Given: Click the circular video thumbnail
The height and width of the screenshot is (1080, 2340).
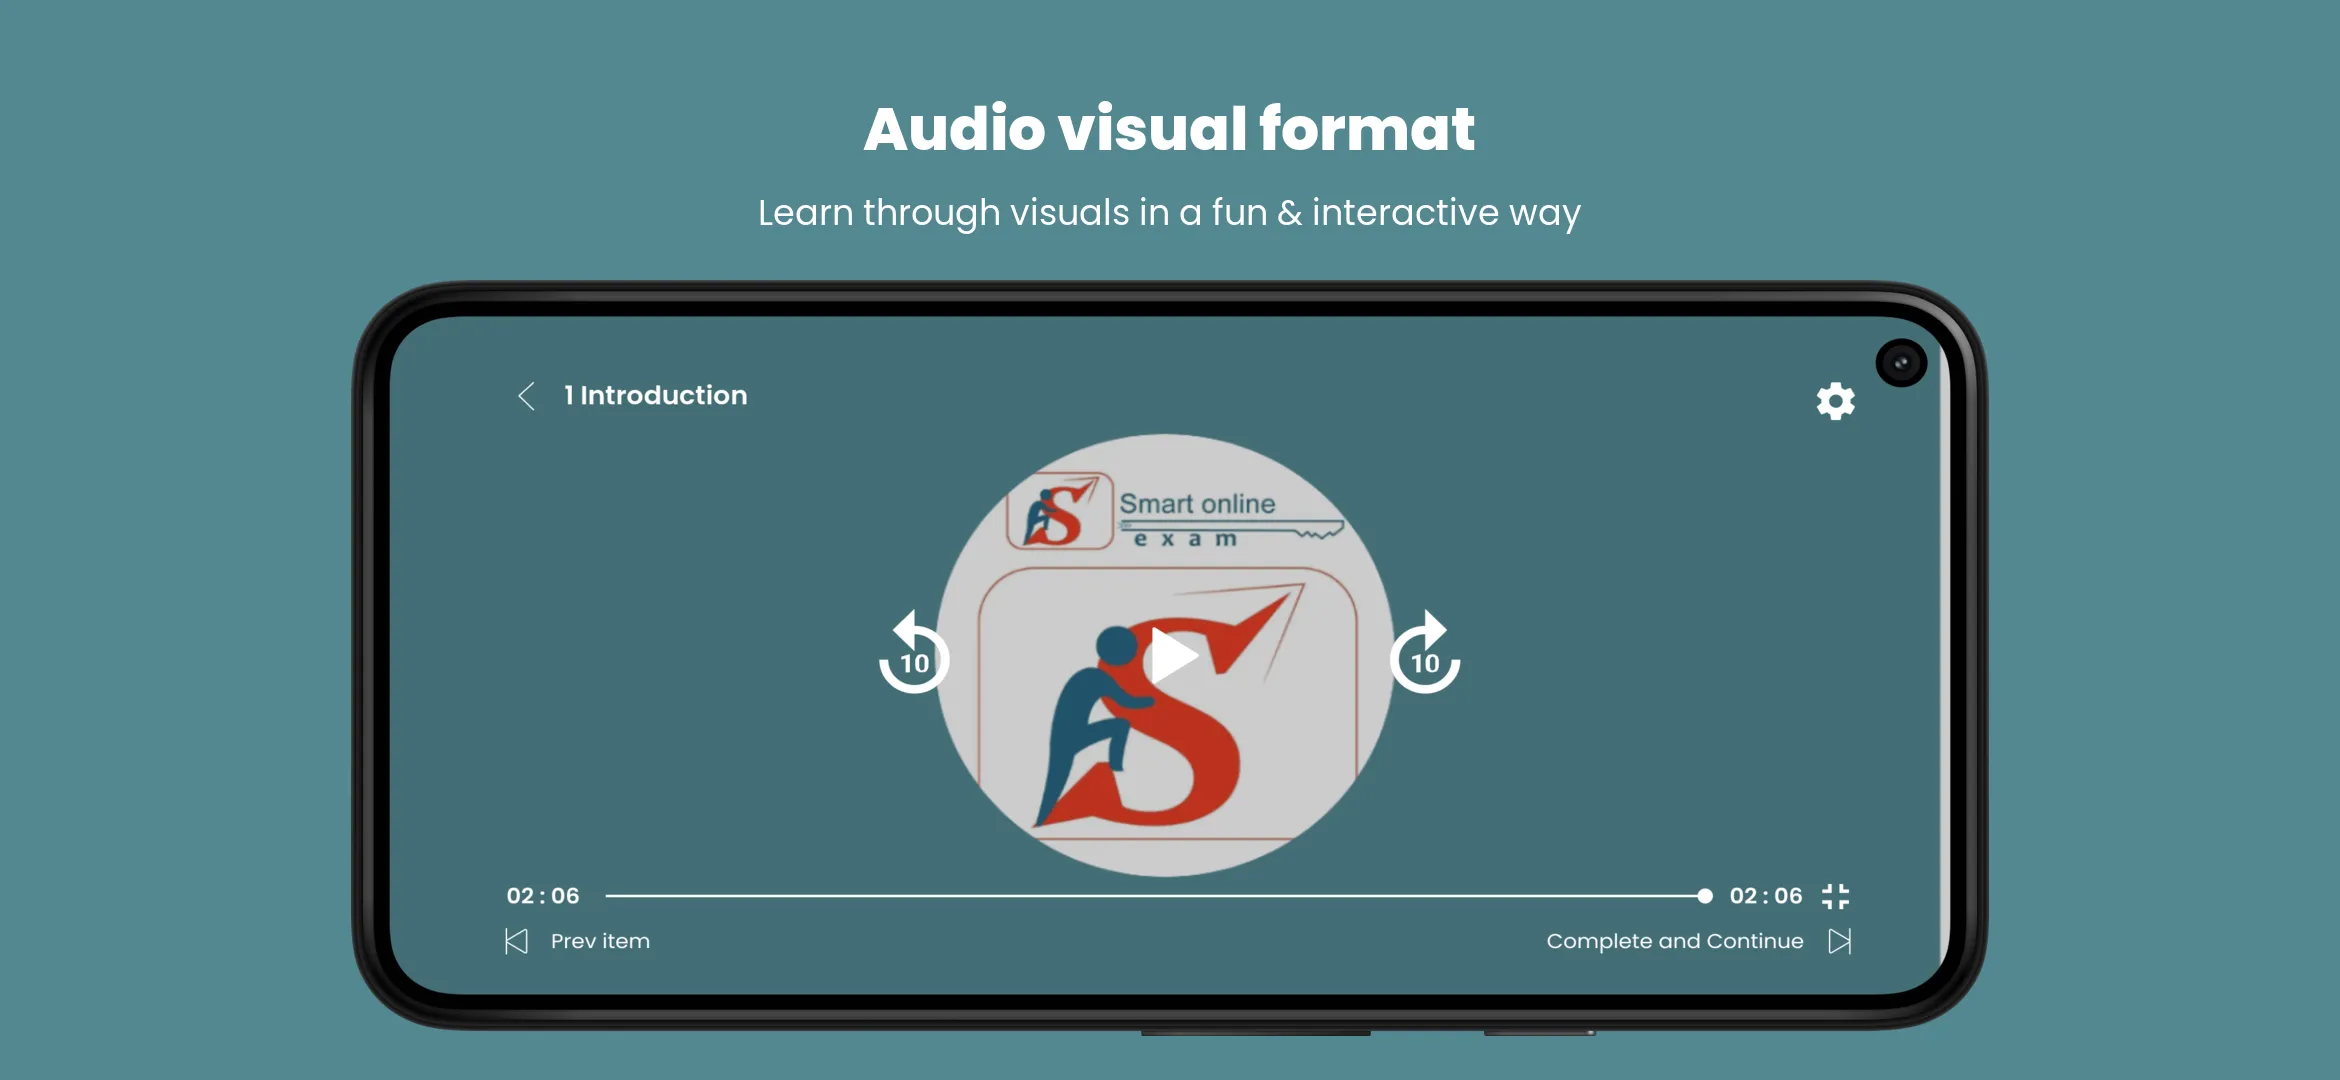Looking at the screenshot, I should 1165,655.
